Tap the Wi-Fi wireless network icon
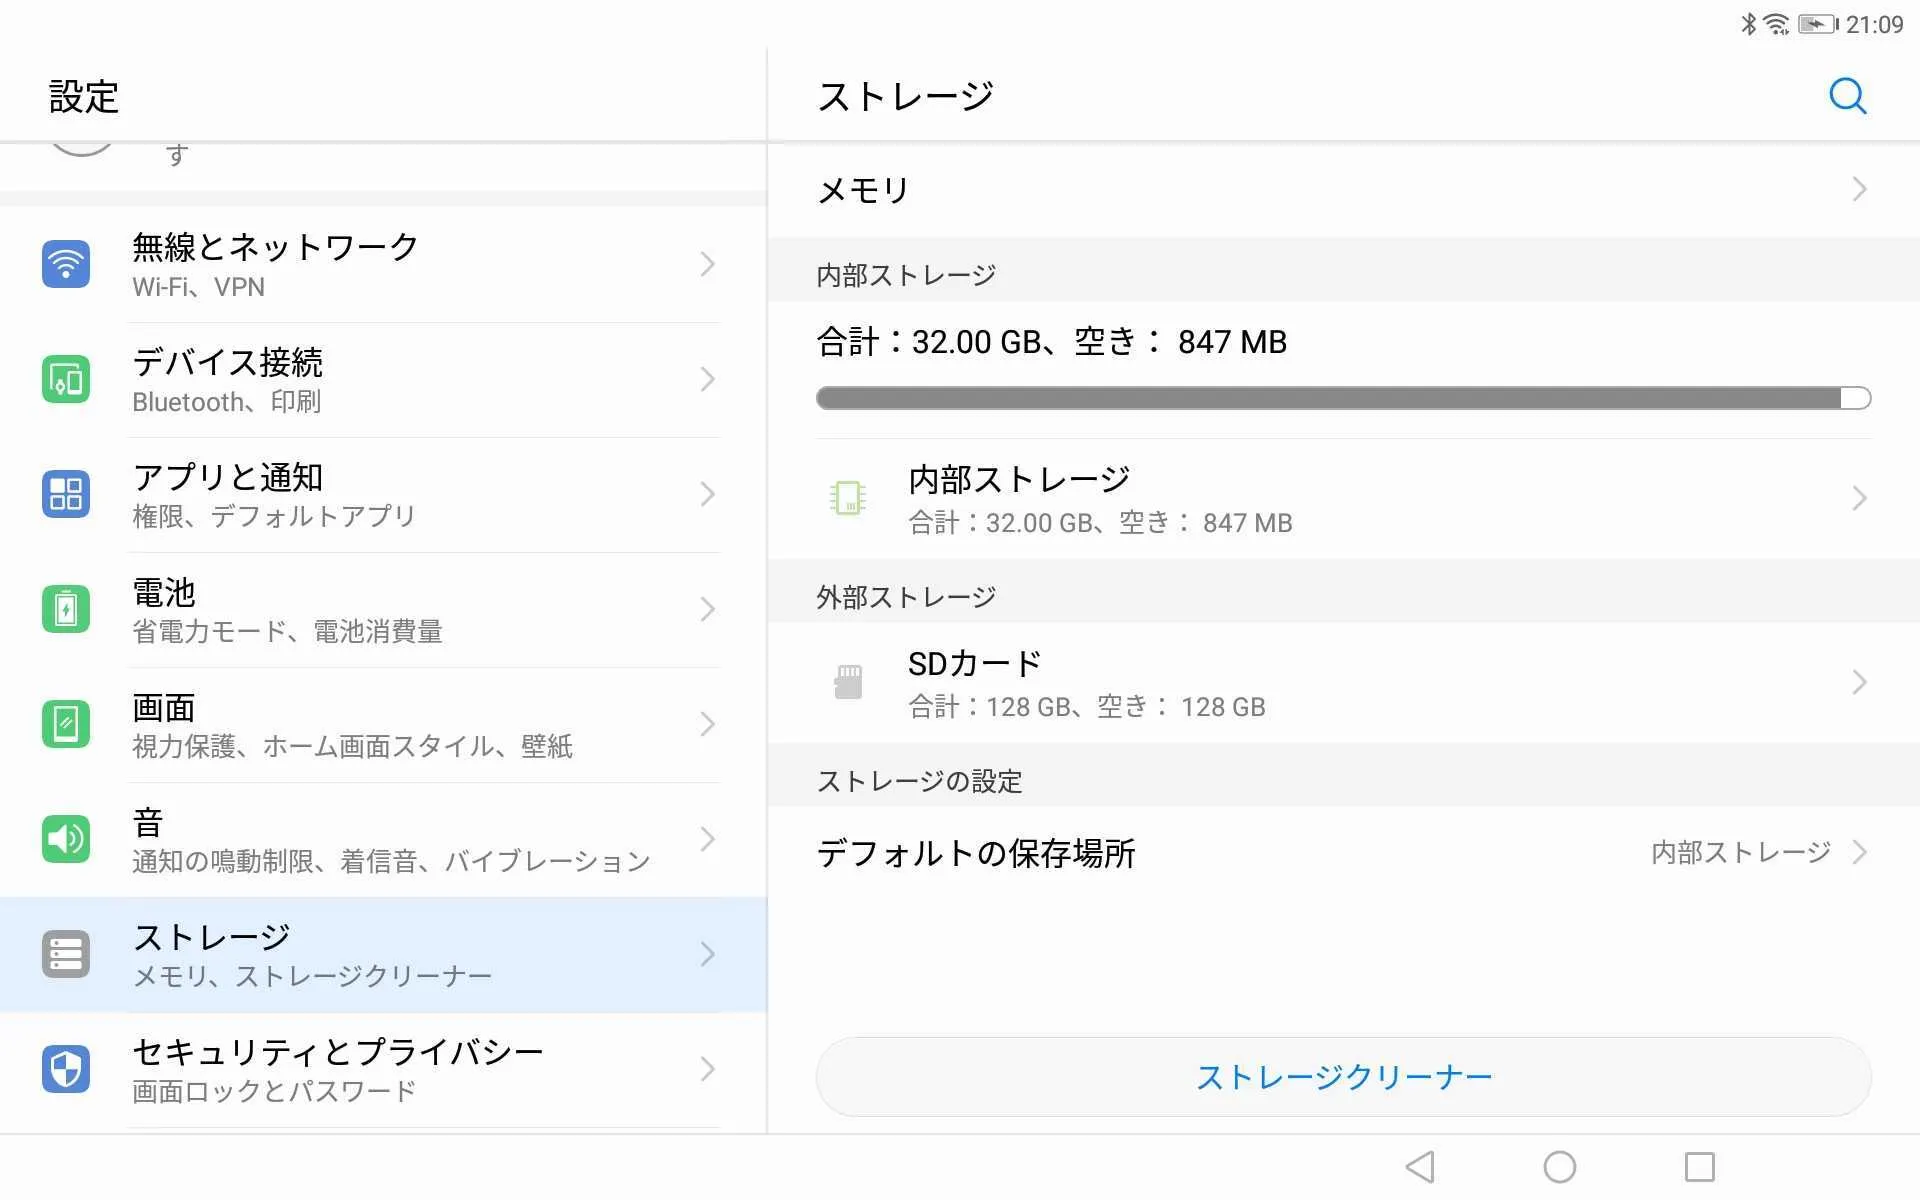 click(66, 264)
